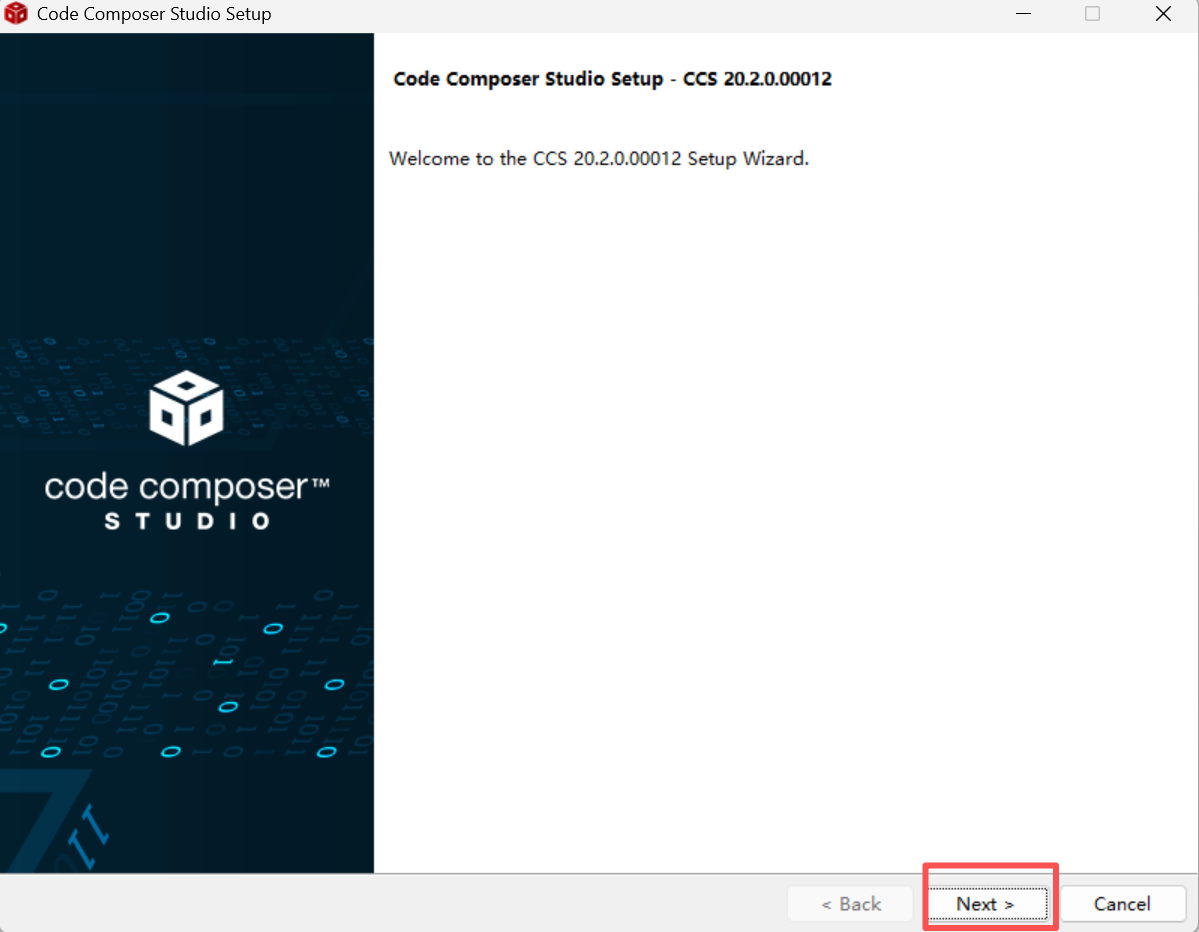The width and height of the screenshot is (1199, 932).
Task: Minimize the setup window
Action: click(x=1023, y=14)
